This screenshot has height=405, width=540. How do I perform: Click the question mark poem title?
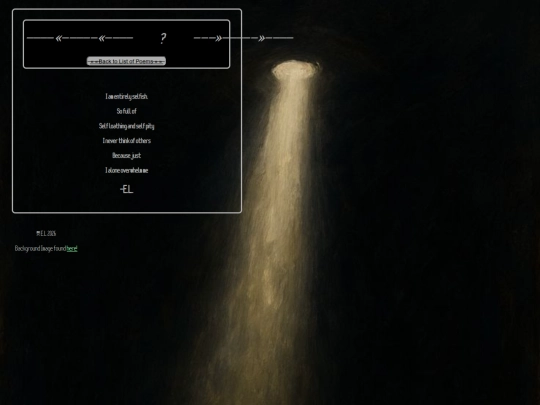click(x=163, y=38)
